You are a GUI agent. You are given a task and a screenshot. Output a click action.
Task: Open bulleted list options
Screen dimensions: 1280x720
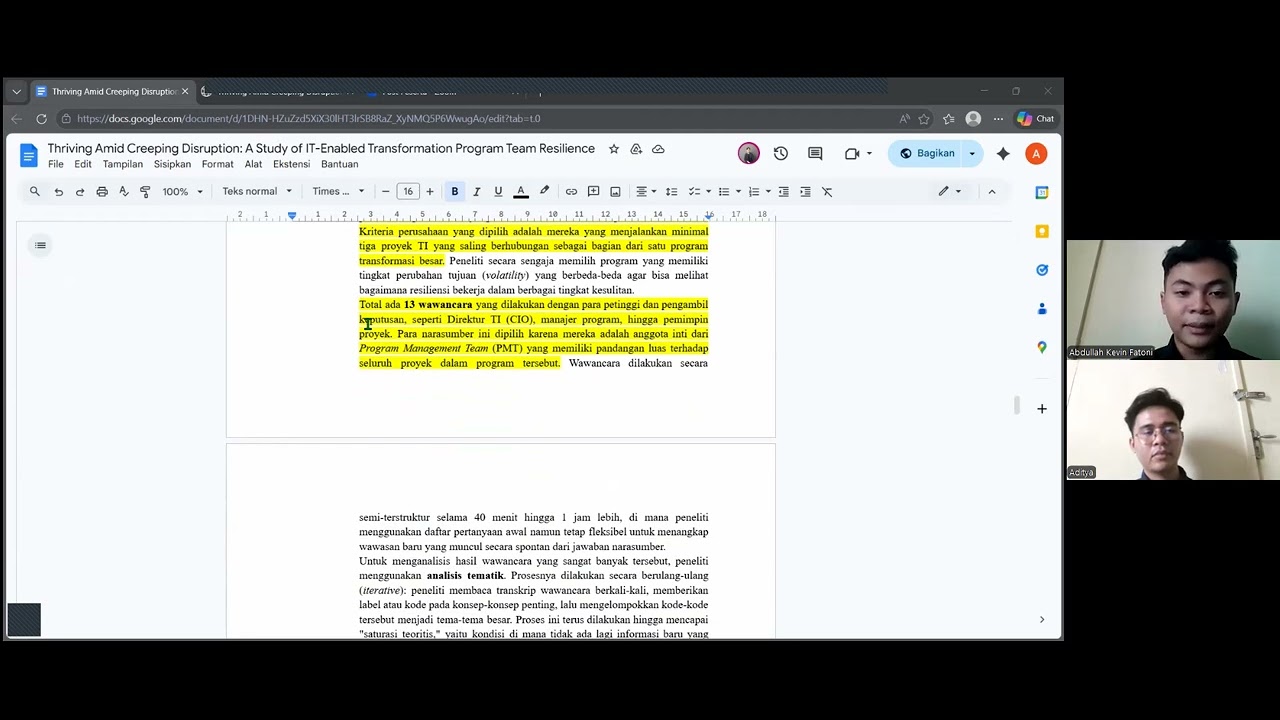pos(729,191)
